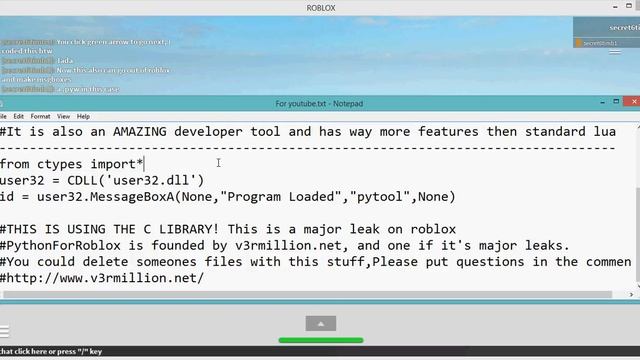Minimize the Notepad window
This screenshot has height=360, width=640.
pos(602,102)
